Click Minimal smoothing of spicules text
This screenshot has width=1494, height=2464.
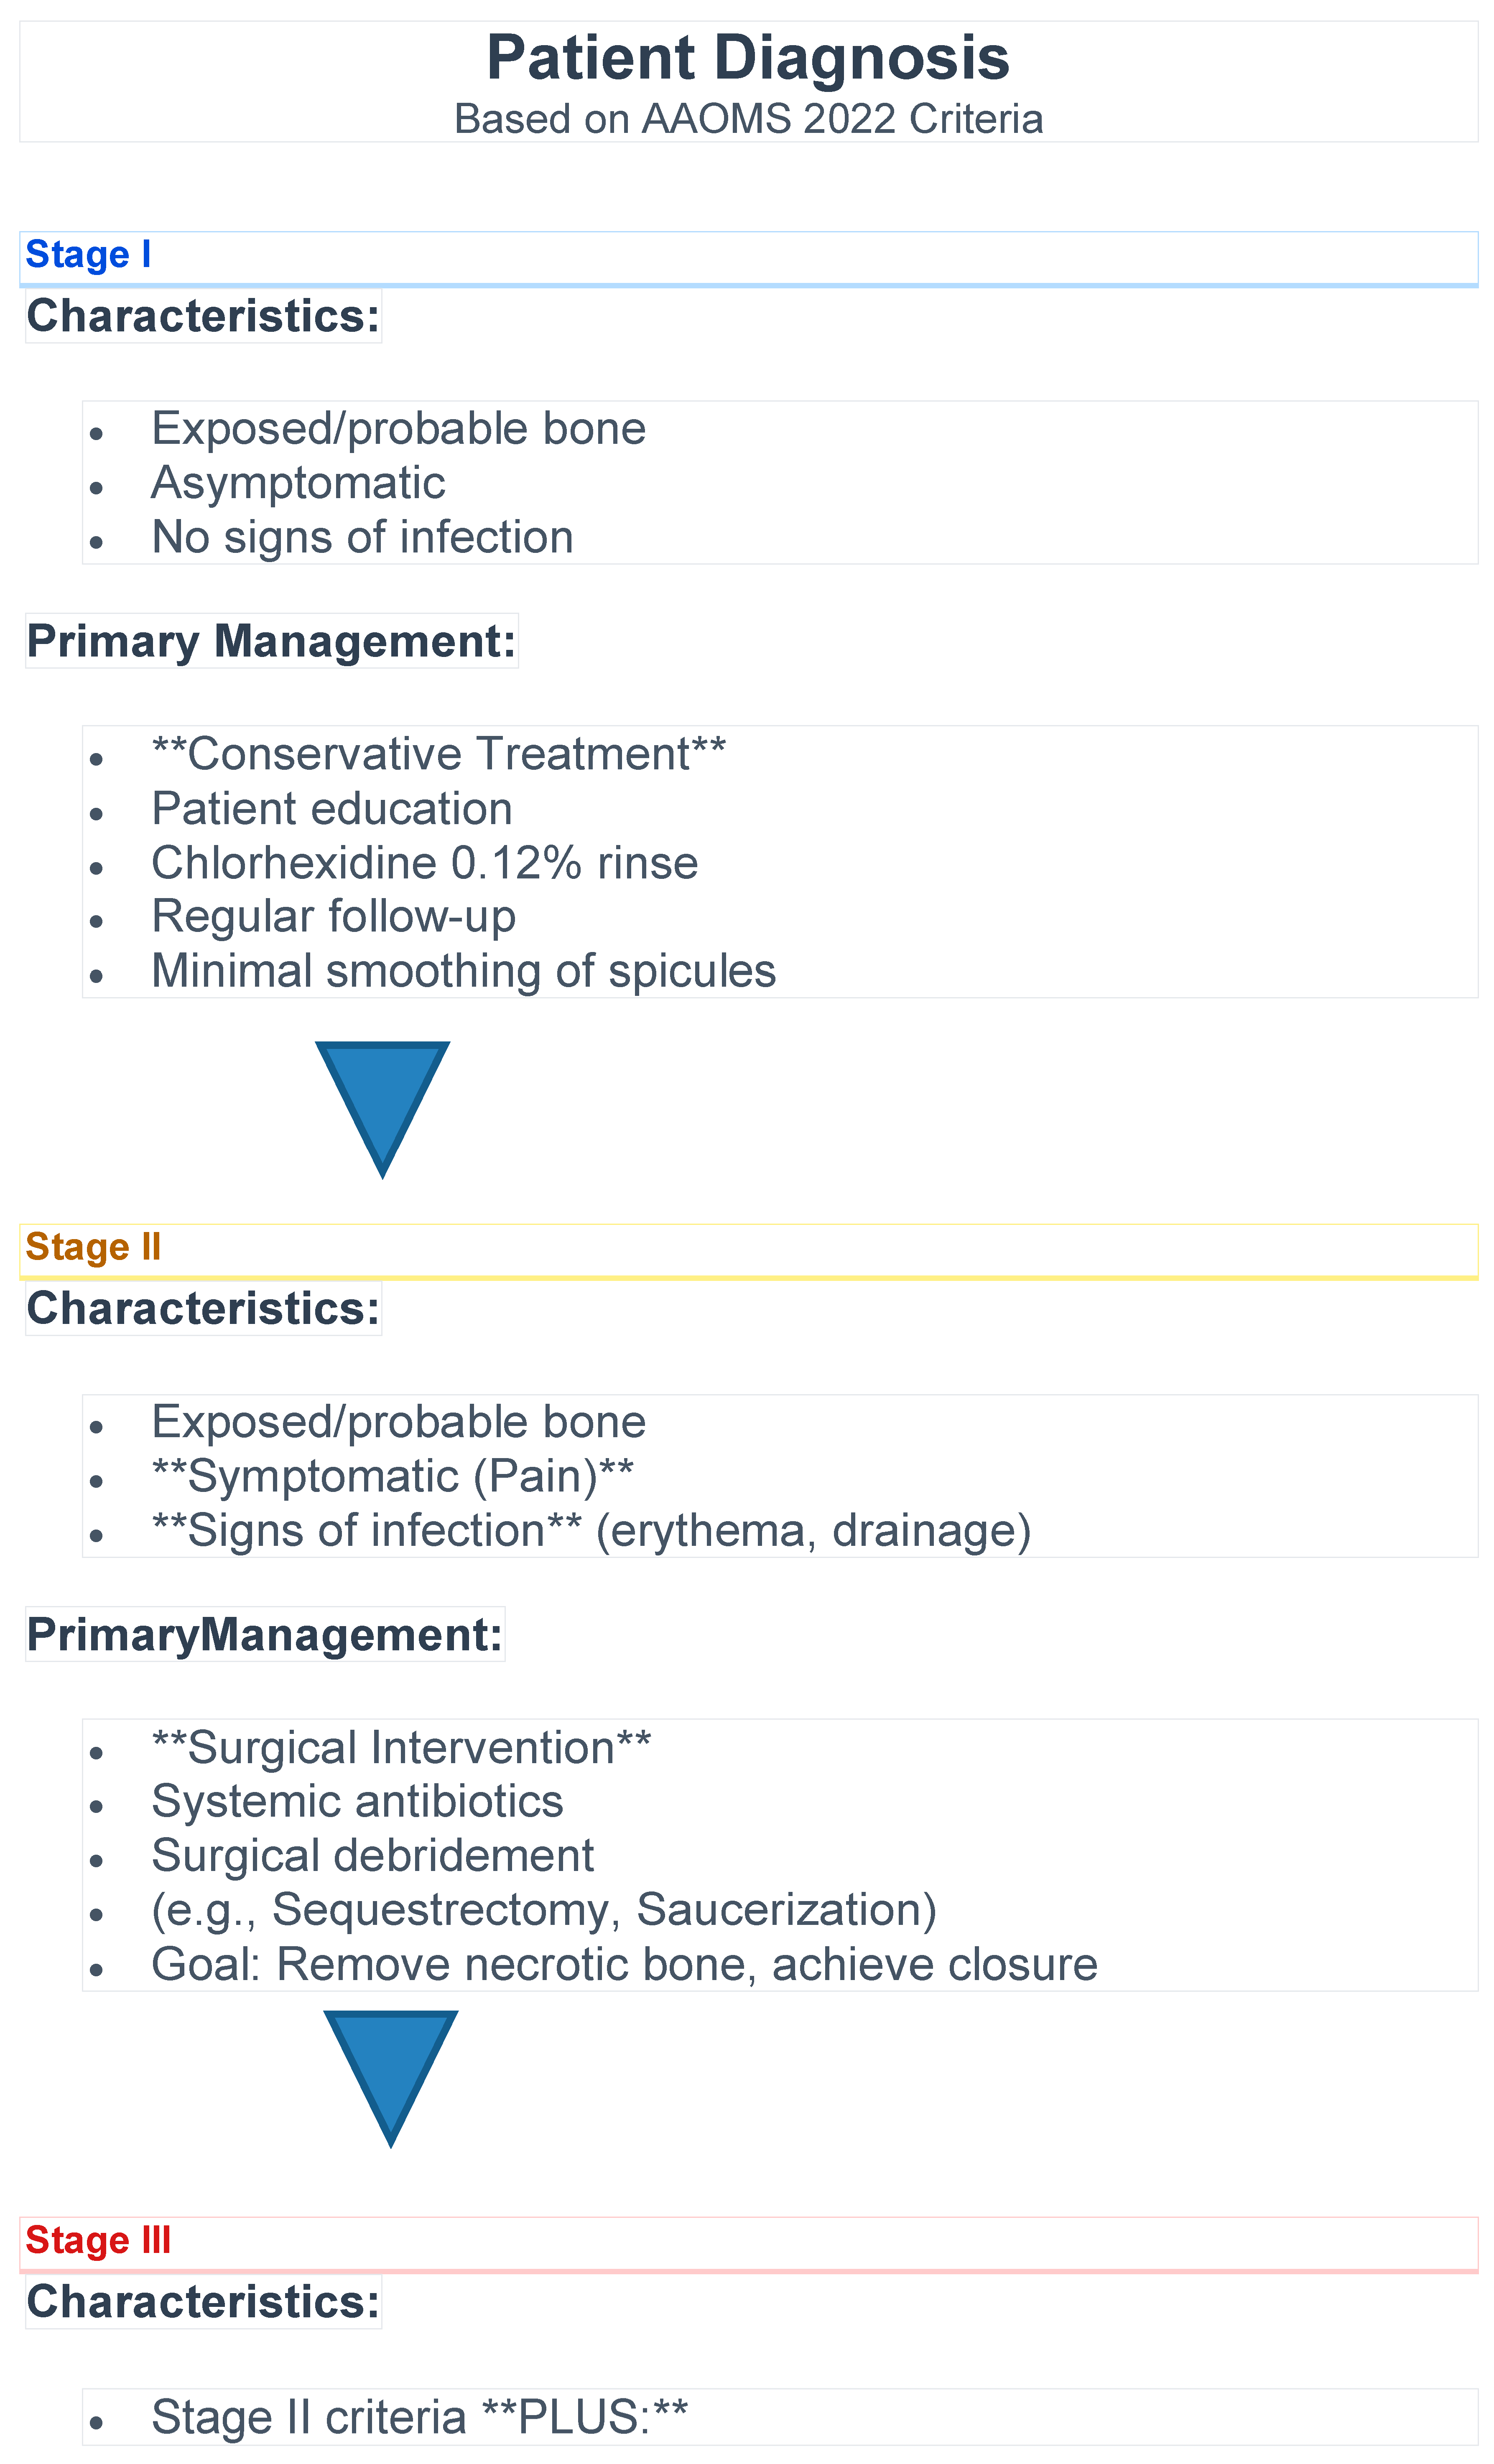click(463, 971)
